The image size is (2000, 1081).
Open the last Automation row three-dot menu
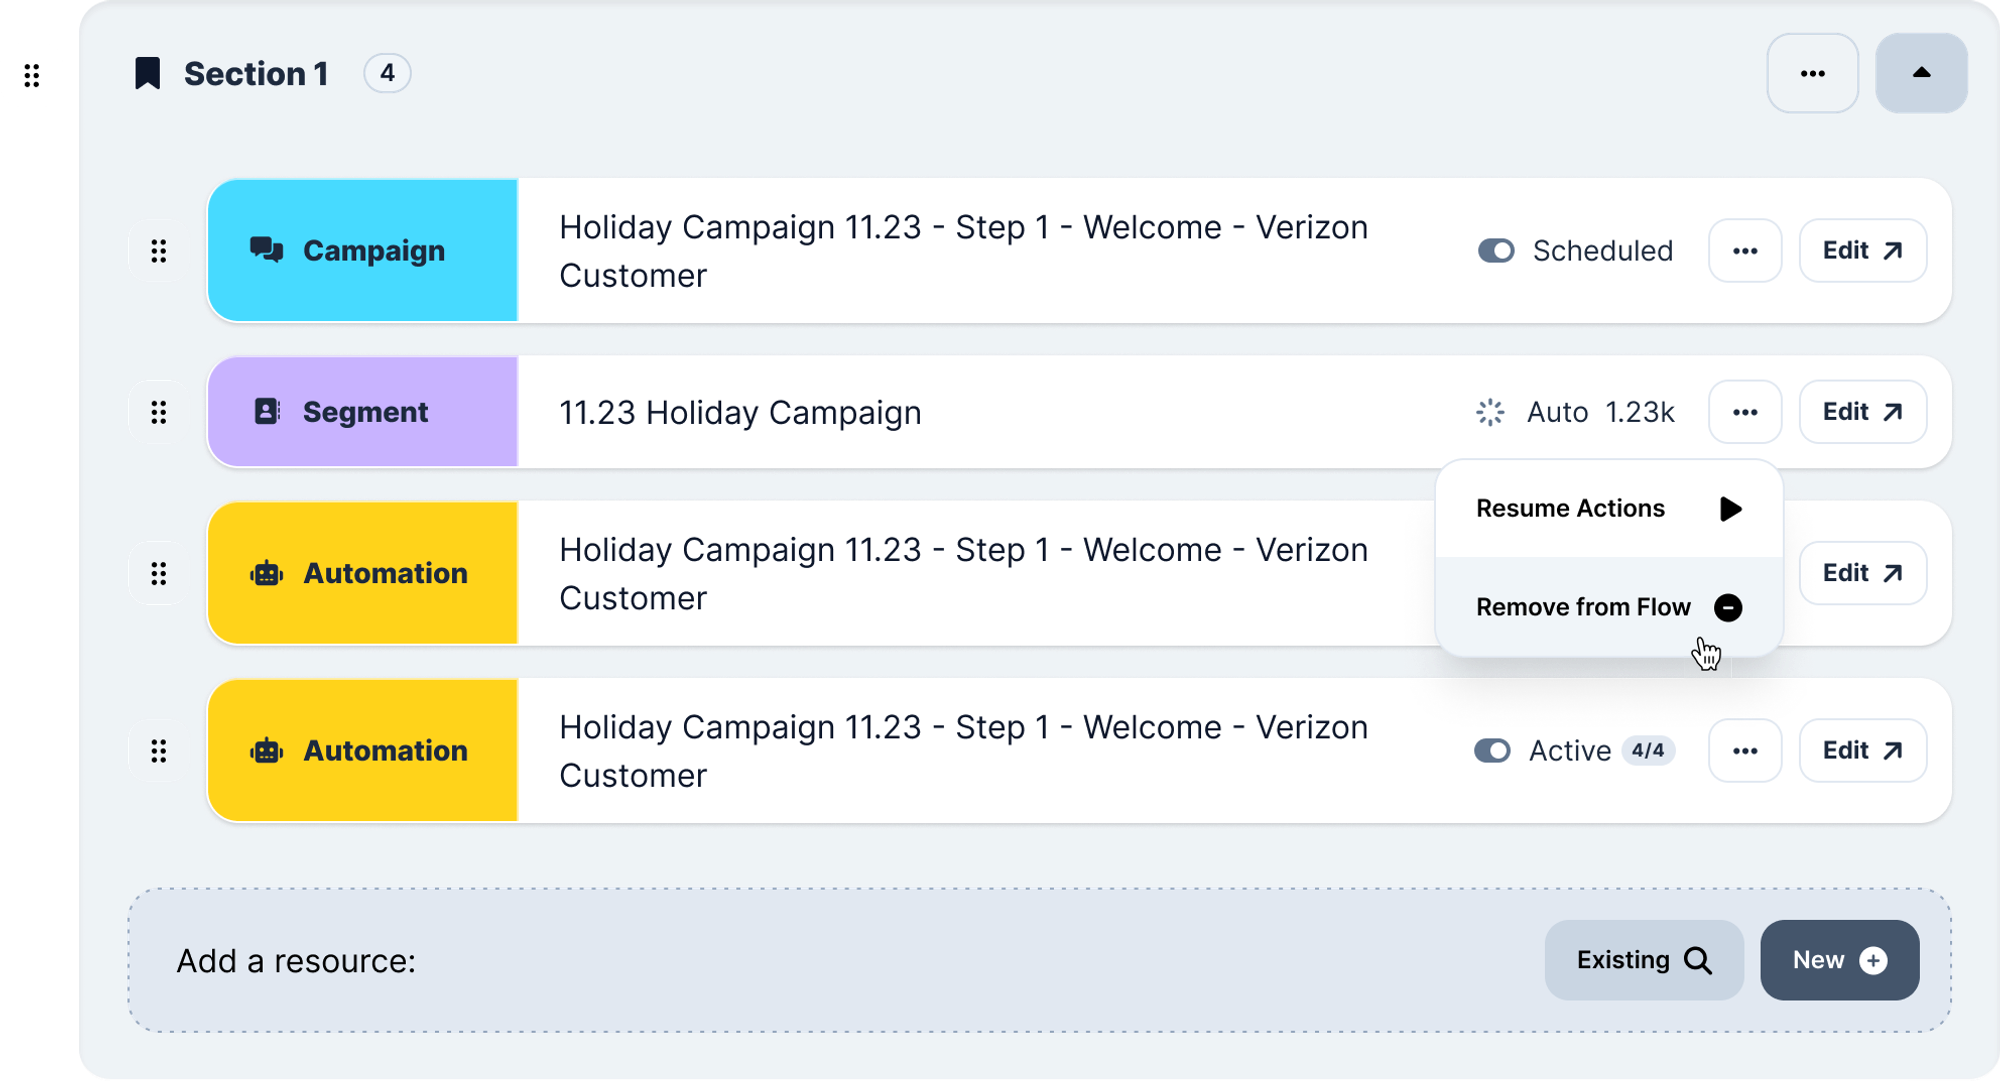(1745, 751)
